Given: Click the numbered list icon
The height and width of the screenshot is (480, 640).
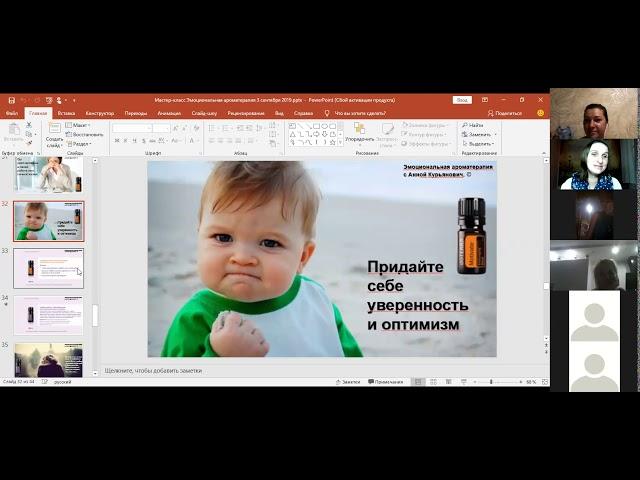Looking at the screenshot, I should pos(226,128).
